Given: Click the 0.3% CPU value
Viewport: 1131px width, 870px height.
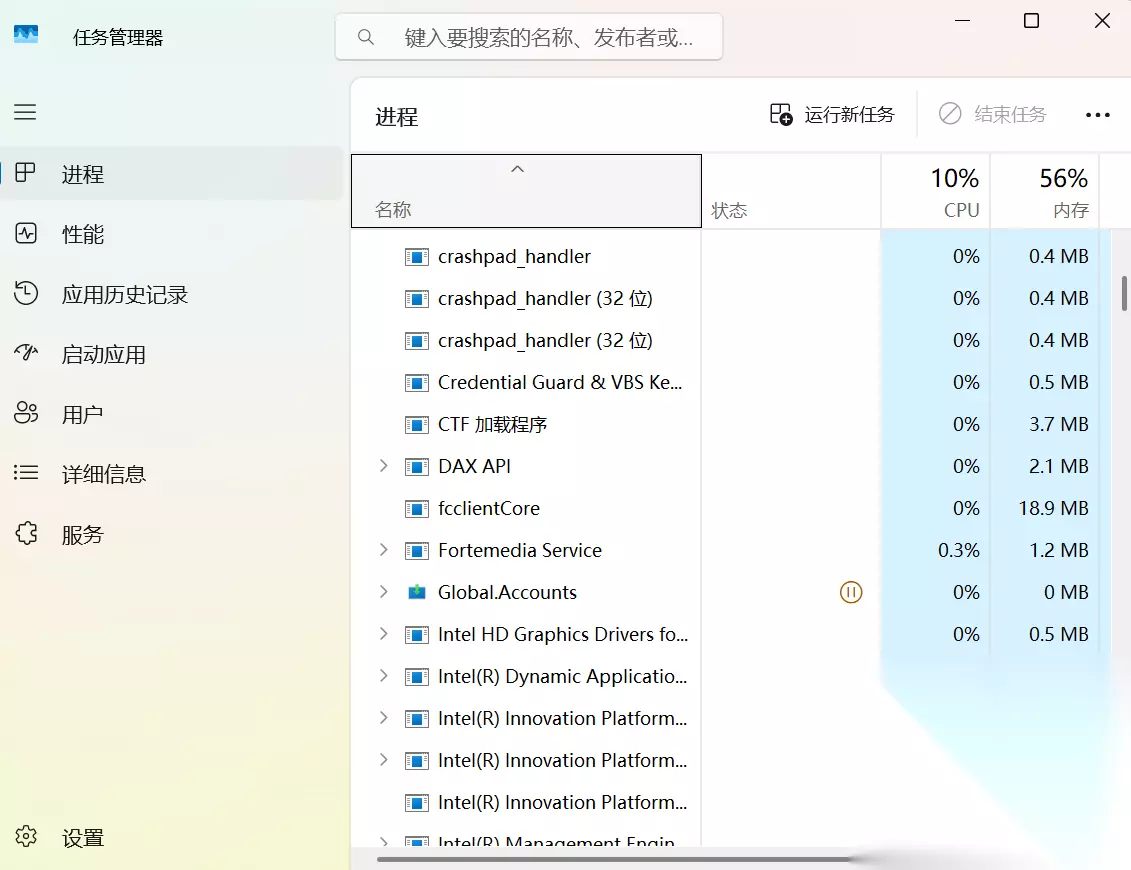Looking at the screenshot, I should [x=959, y=550].
